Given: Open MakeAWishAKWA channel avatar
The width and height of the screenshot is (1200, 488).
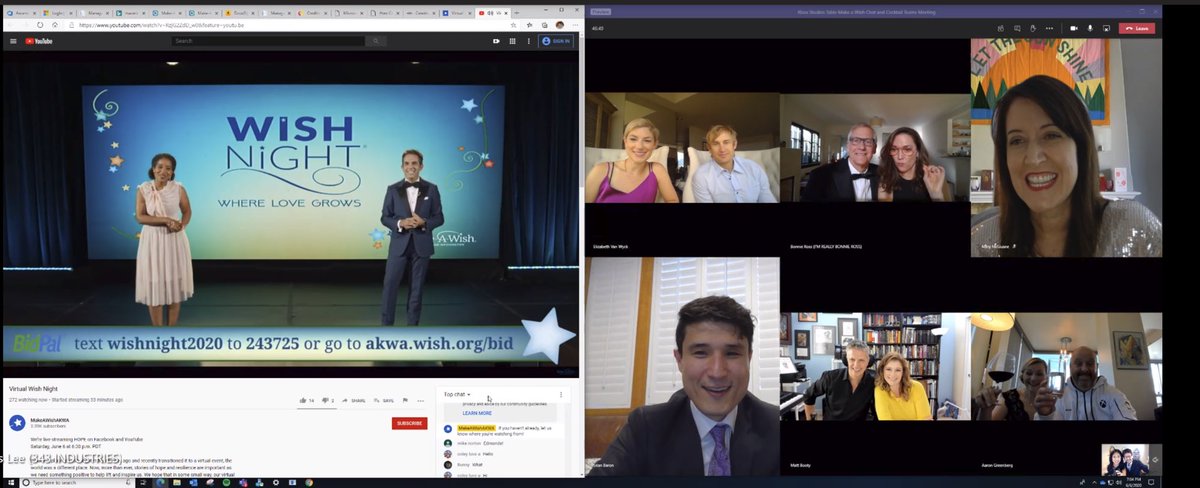Looking at the screenshot, I should coord(17,423).
